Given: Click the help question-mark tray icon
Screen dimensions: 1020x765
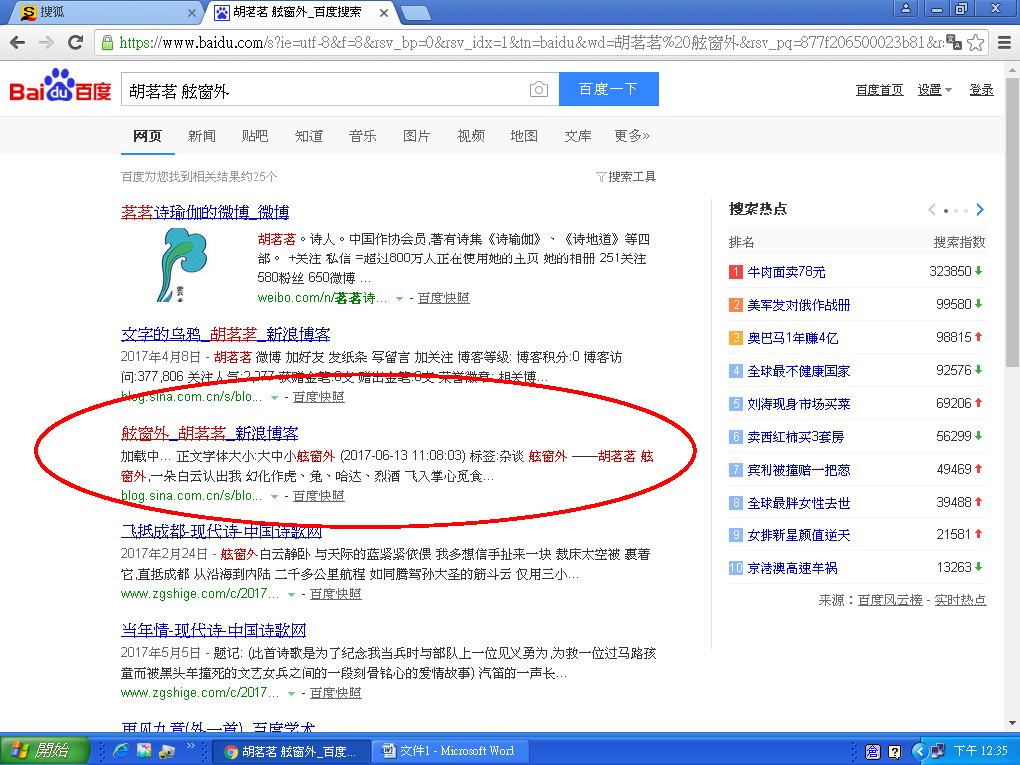Looking at the screenshot, I should [x=894, y=752].
